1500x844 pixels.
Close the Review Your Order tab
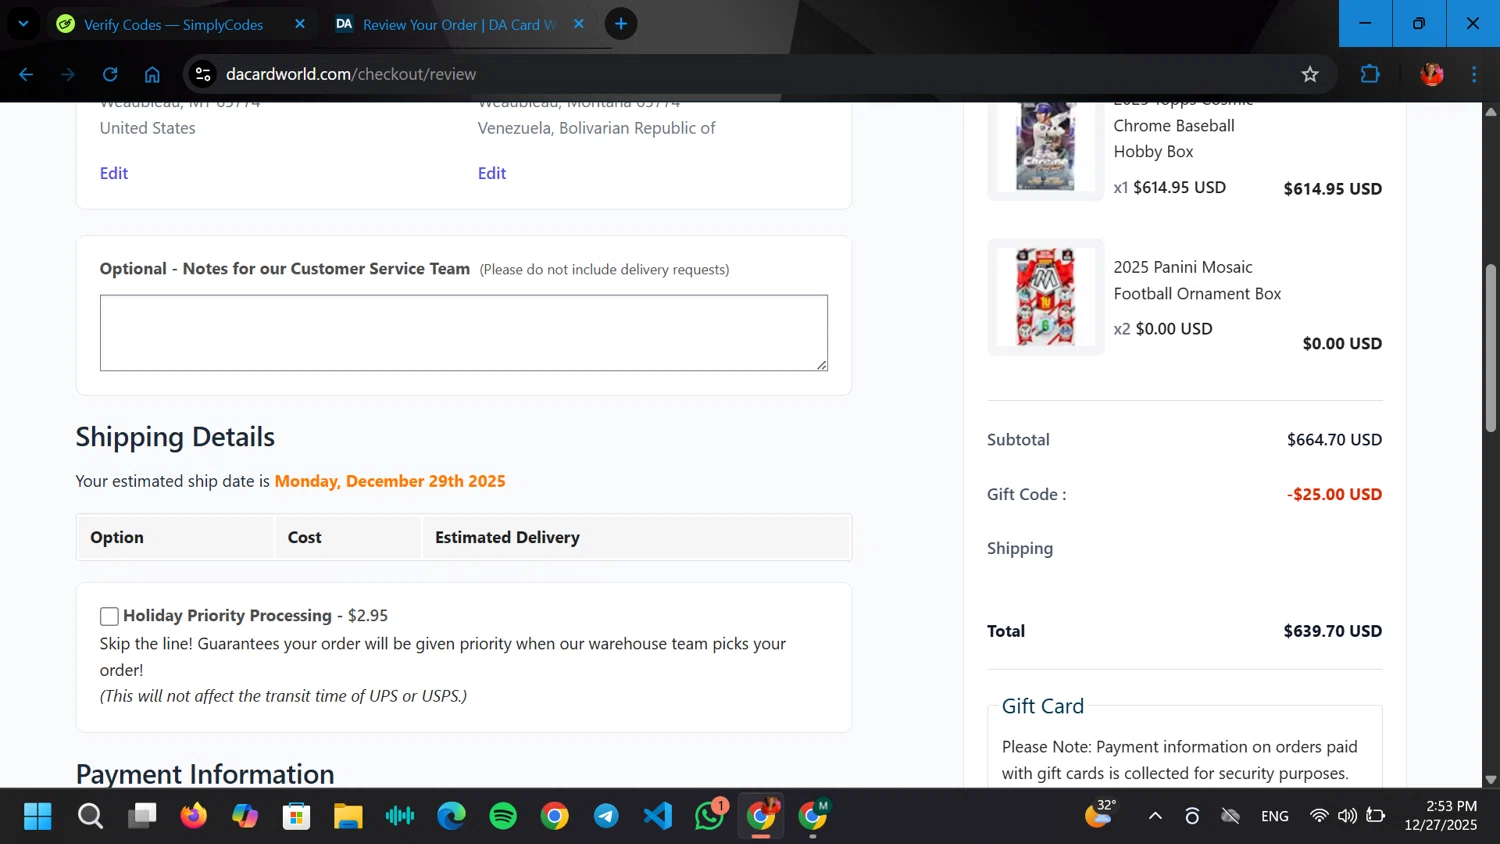tap(578, 24)
